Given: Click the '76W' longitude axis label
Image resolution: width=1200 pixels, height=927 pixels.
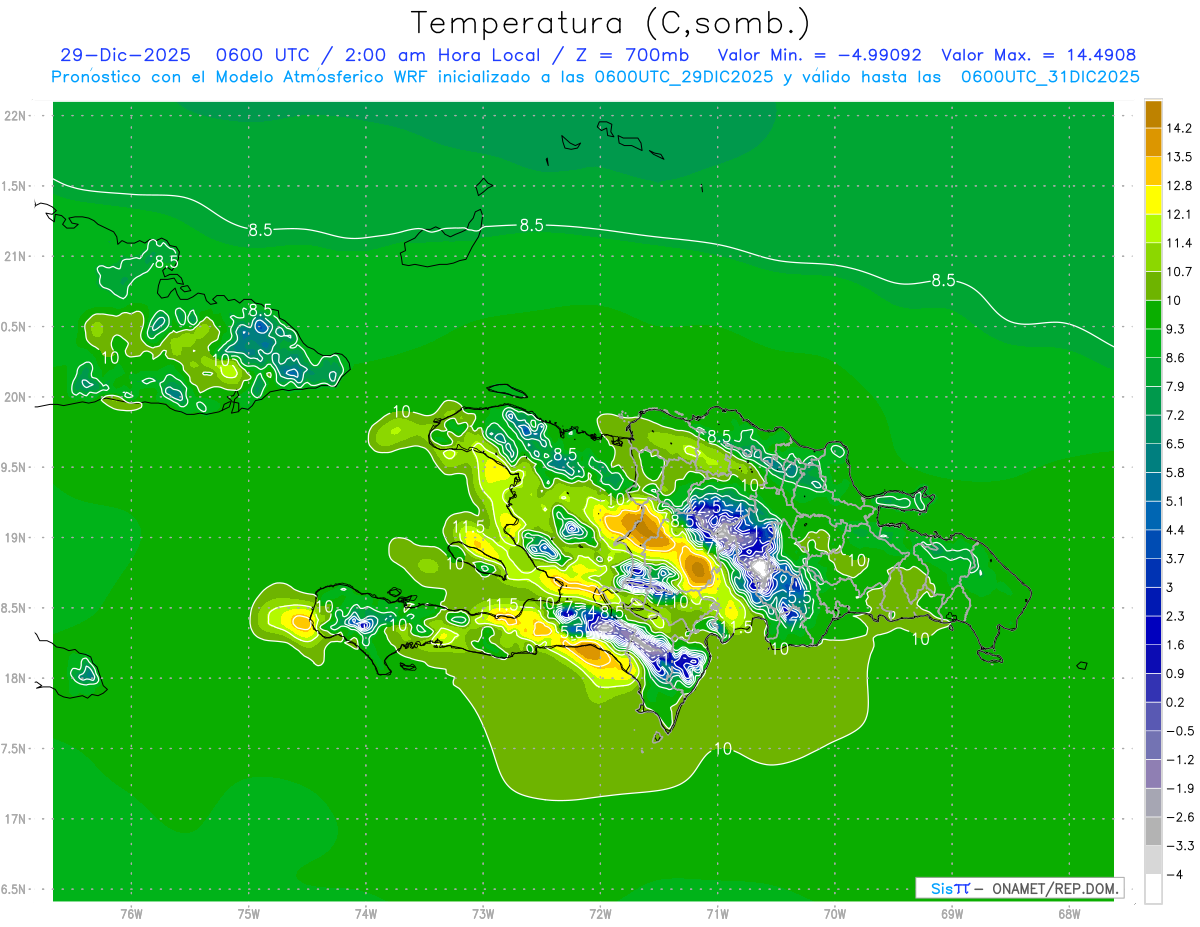Looking at the screenshot, I should click(131, 914).
